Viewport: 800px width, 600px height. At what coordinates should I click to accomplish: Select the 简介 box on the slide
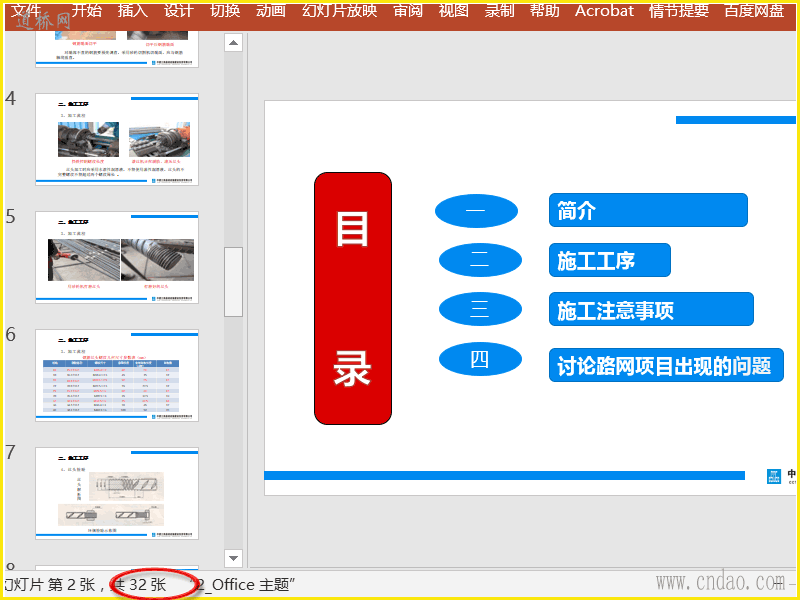(x=648, y=210)
